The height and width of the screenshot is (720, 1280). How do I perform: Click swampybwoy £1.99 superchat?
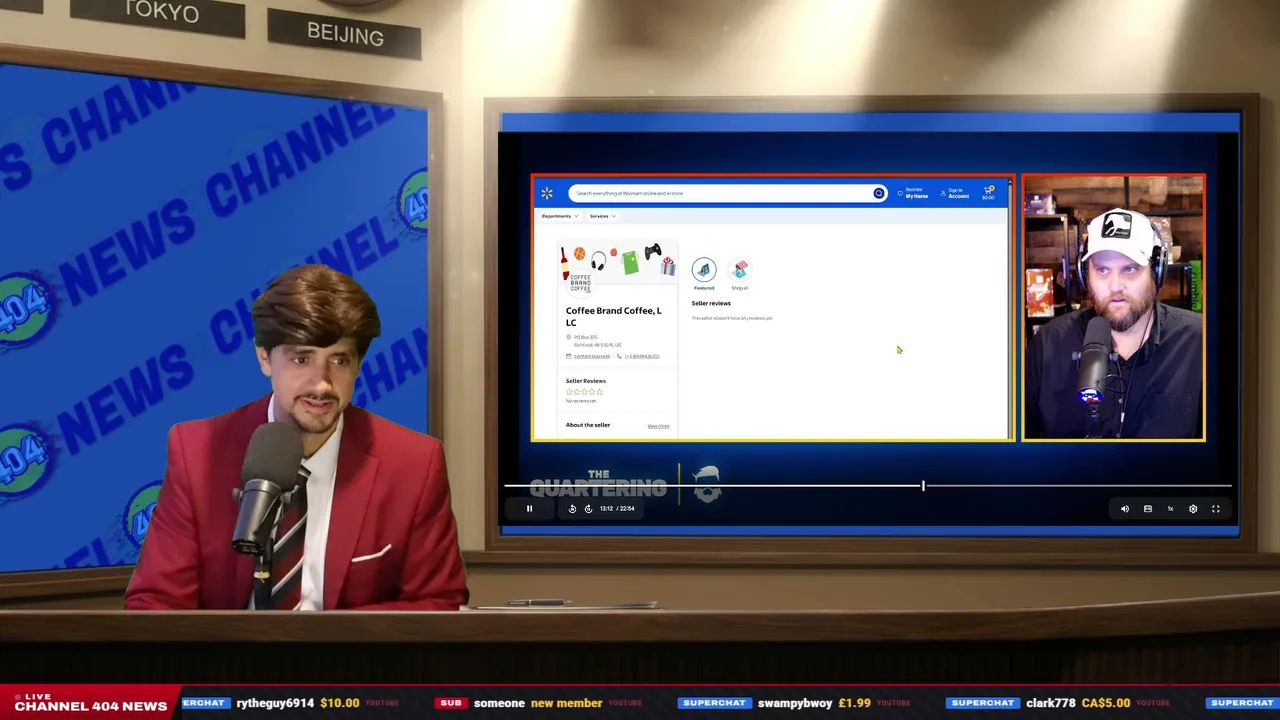[x=814, y=703]
